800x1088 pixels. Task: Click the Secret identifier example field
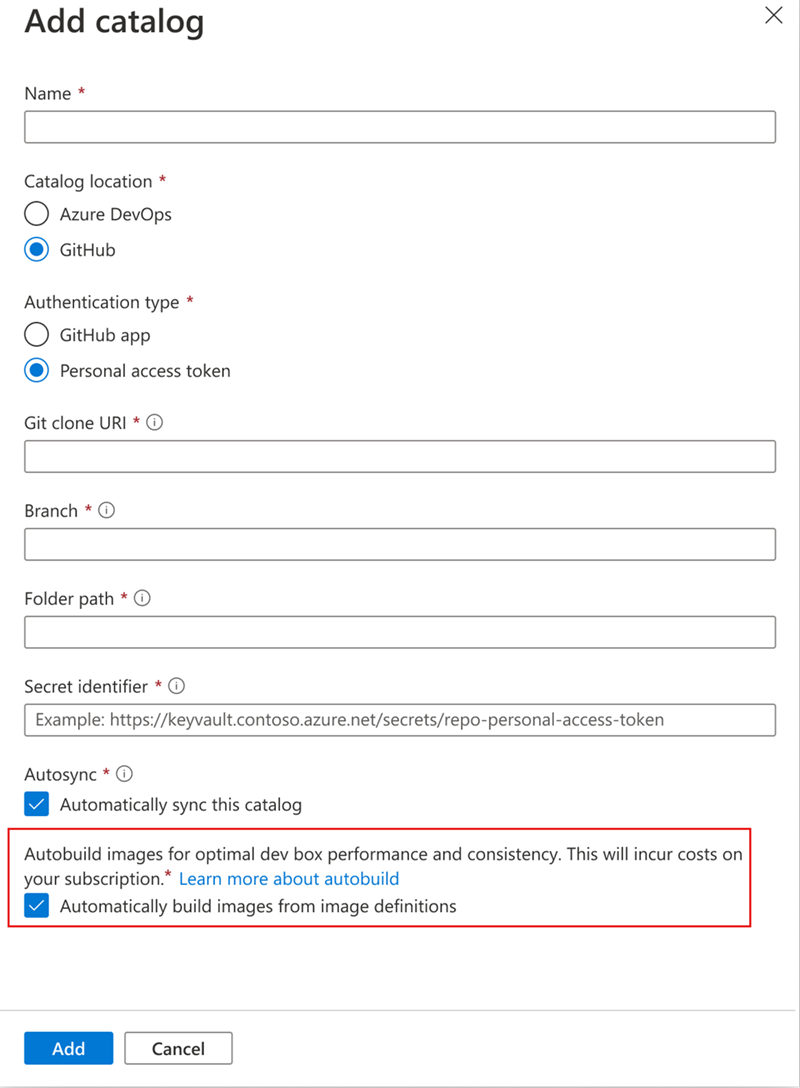click(x=400, y=720)
